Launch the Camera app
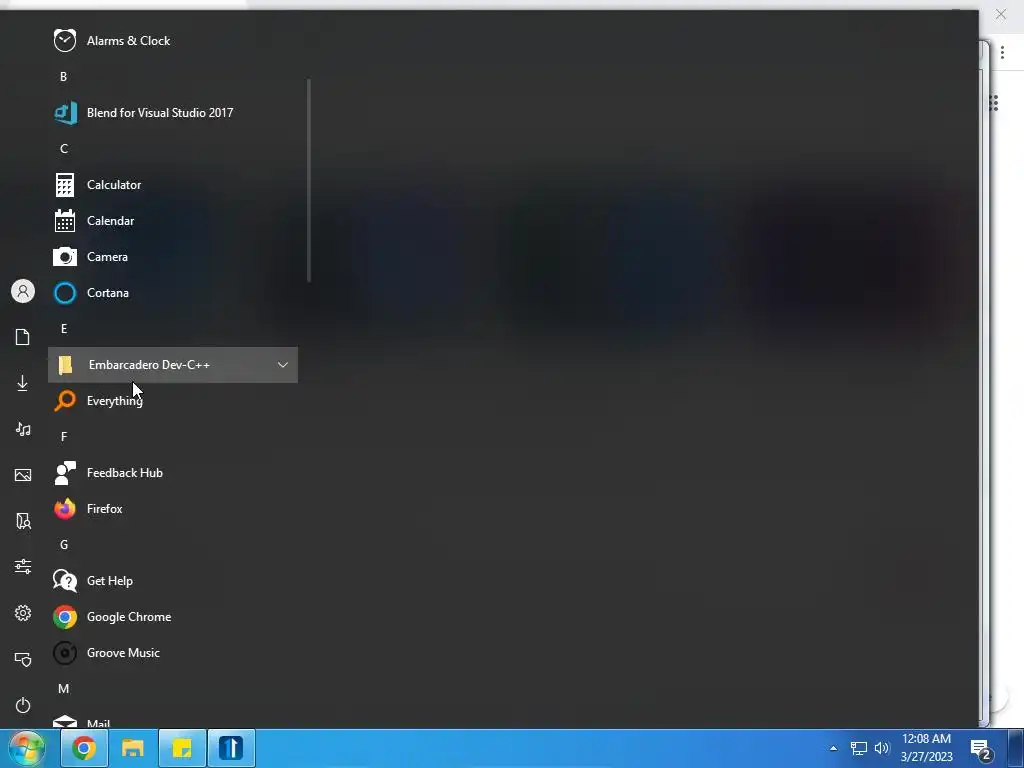The width and height of the screenshot is (1024, 768). pos(172,257)
